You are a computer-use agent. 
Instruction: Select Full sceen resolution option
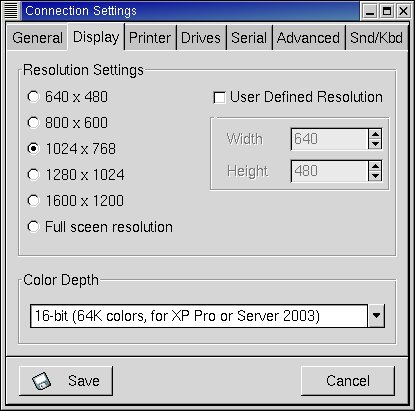tap(33, 227)
